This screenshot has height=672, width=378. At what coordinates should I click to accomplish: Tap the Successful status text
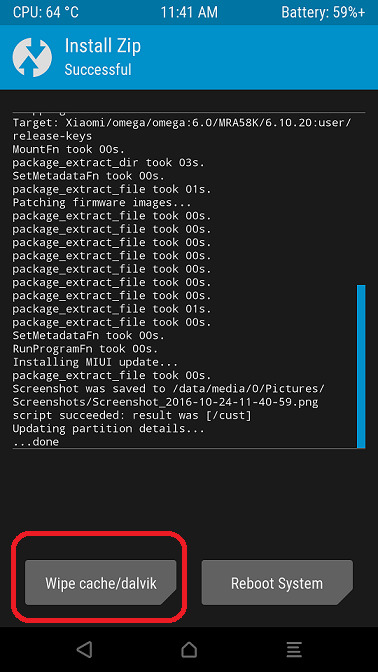point(98,69)
